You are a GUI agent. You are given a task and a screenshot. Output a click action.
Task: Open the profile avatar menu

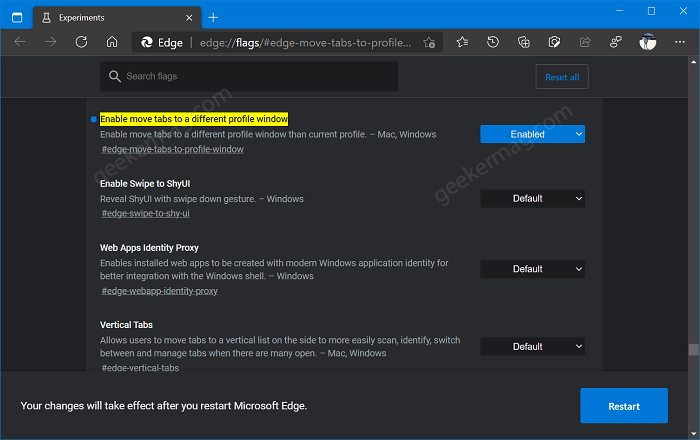coord(647,42)
